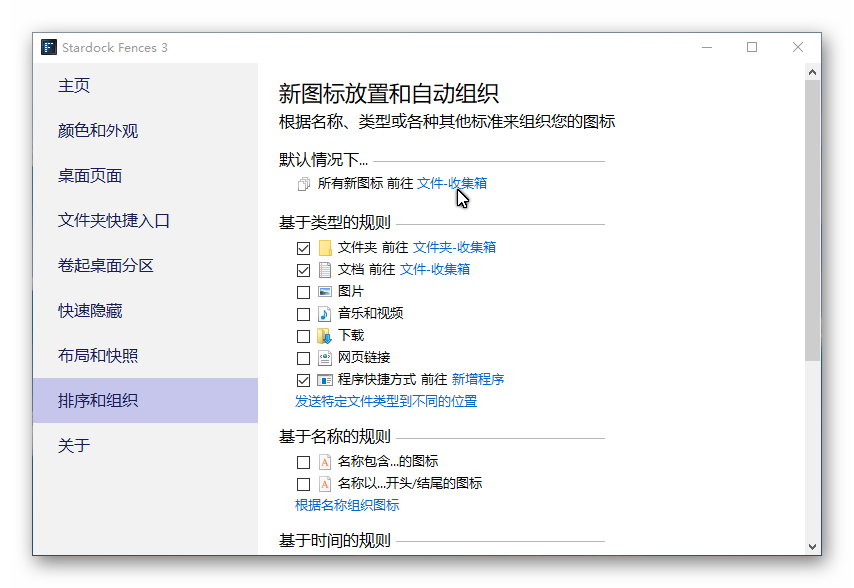Go to 颜色和外观 in sidebar
Image resolution: width=854 pixels, height=588 pixels.
pyautogui.click(x=145, y=131)
